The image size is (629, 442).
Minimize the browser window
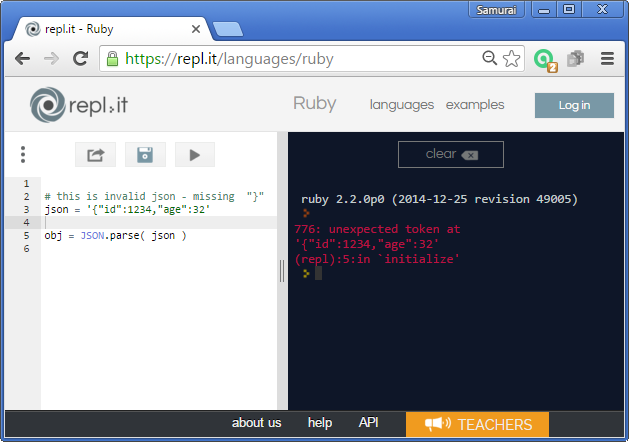coord(544,10)
